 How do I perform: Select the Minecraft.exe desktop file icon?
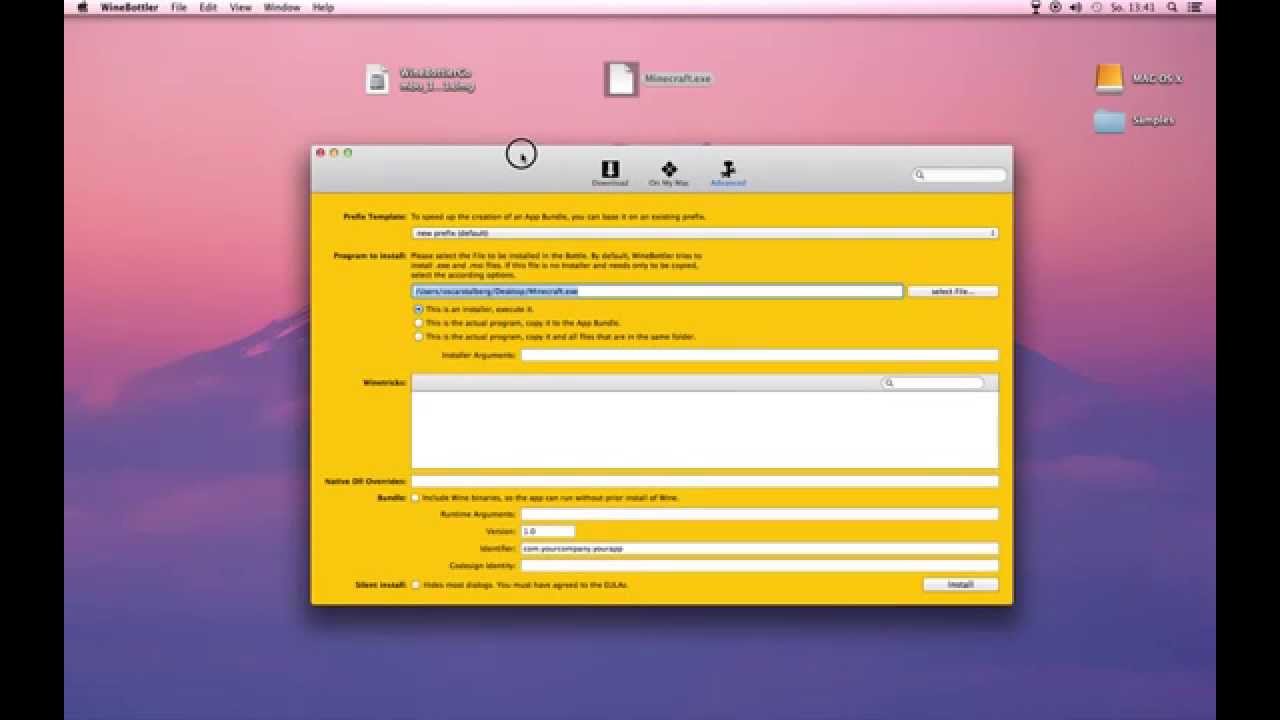(x=621, y=79)
